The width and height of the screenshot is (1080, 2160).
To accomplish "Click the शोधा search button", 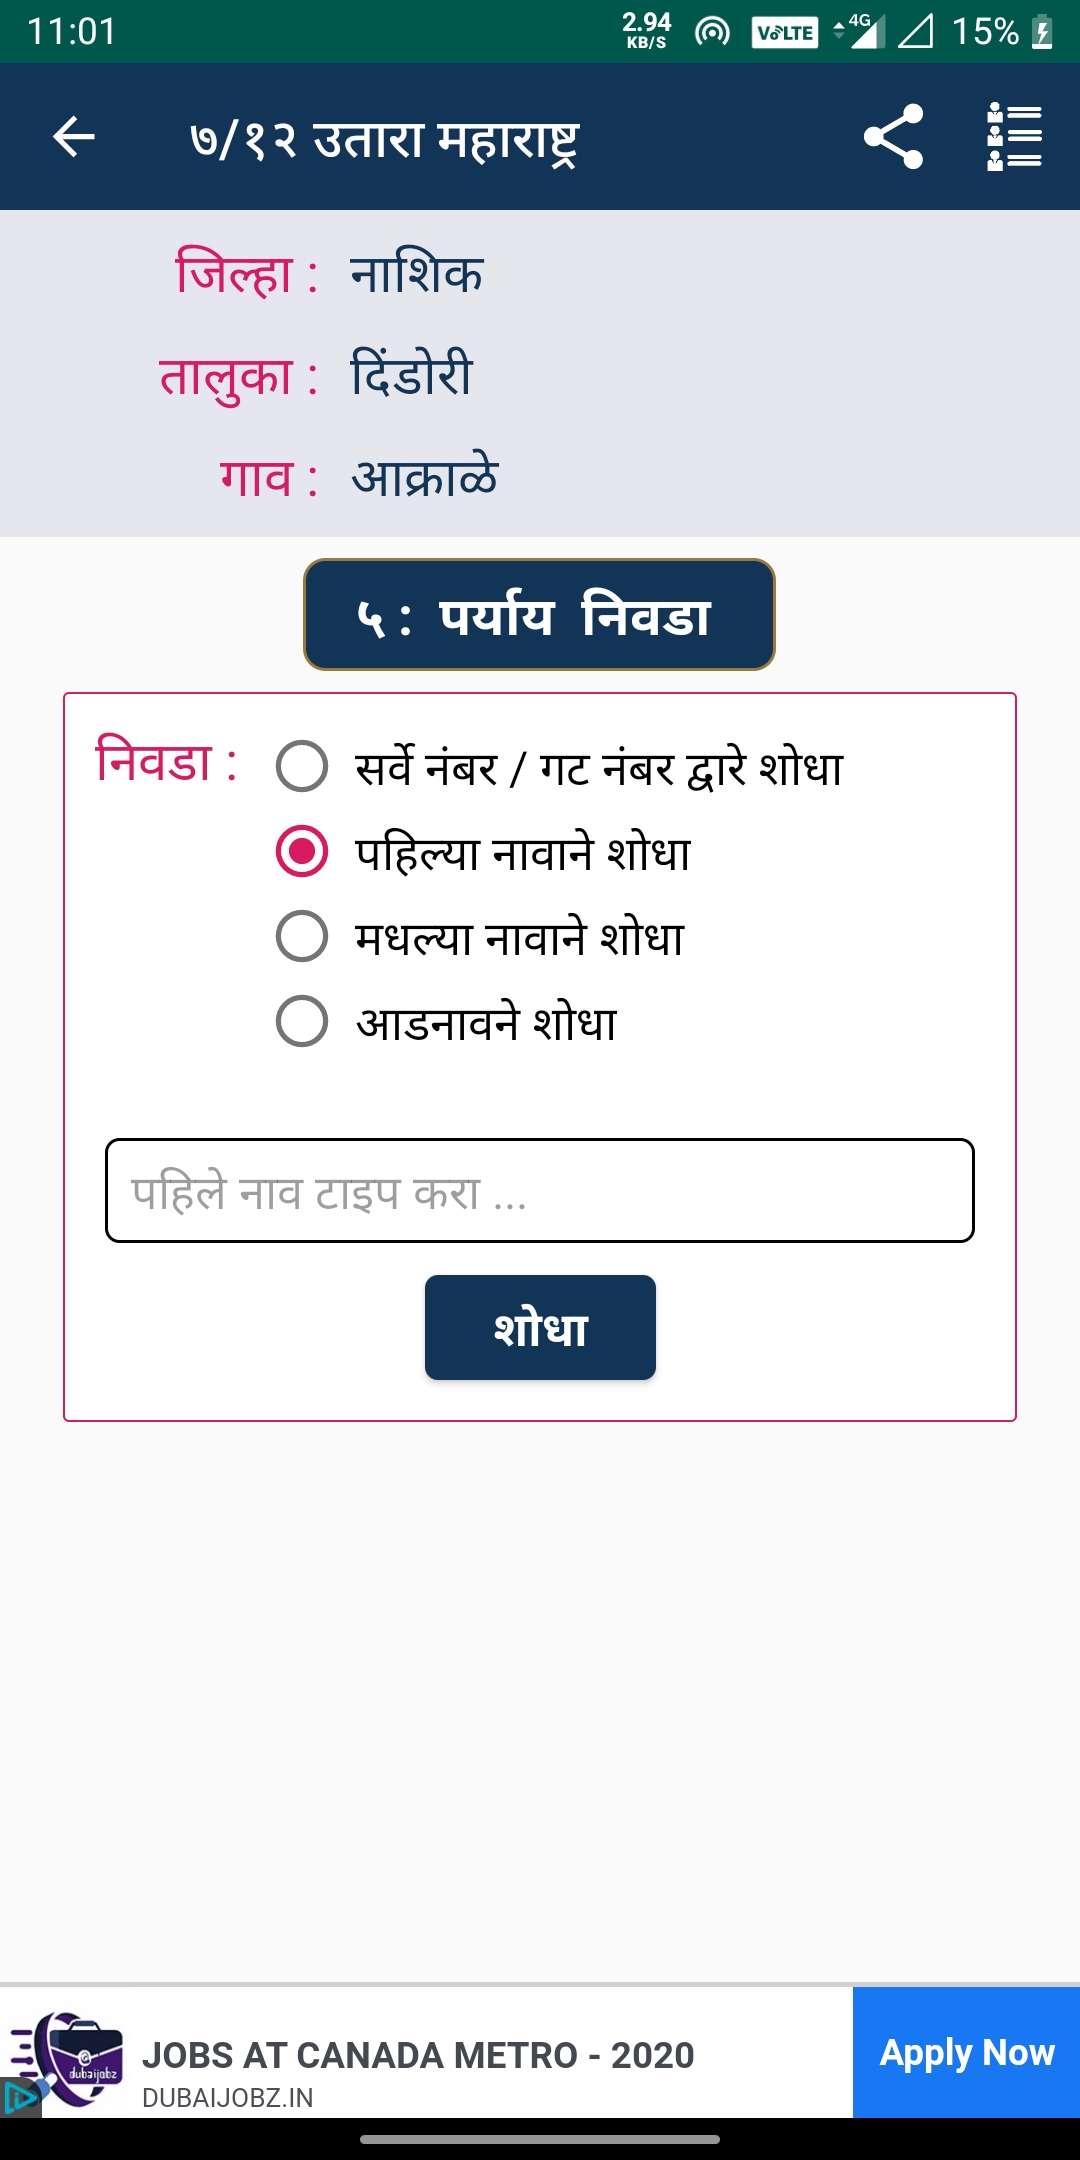I will (x=540, y=1327).
